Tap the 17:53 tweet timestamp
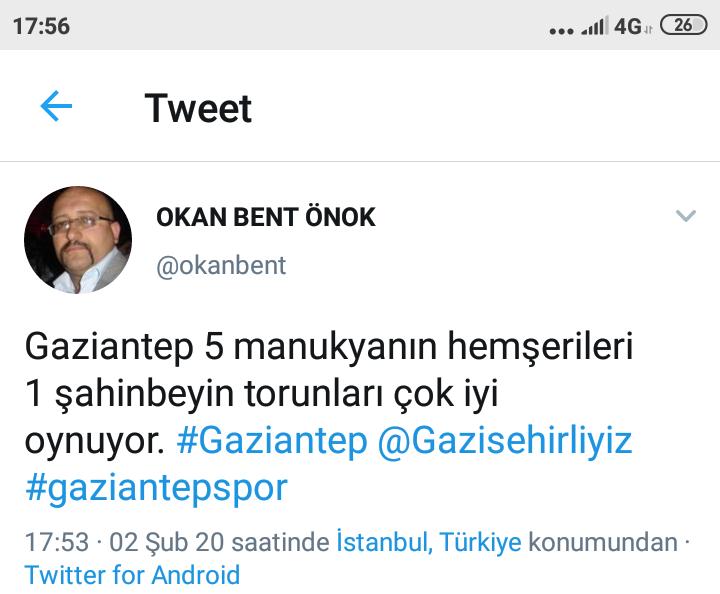Image resolution: width=720 pixels, height=594 pixels. (x=56, y=542)
